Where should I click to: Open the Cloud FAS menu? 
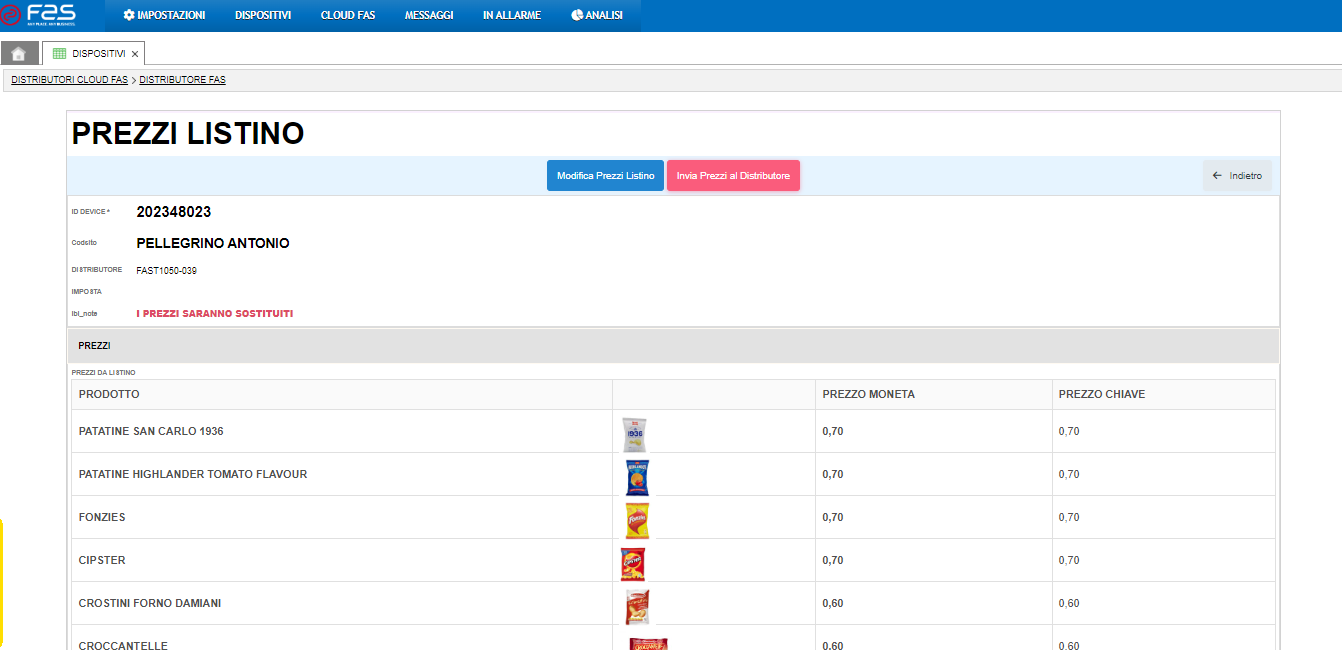point(348,15)
